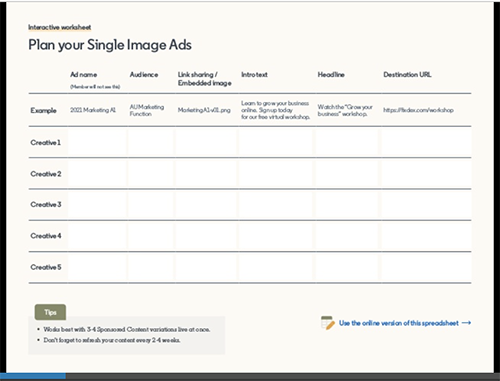
Task: Select the Ad name cell for Creative 3
Action: pyautogui.click(x=97, y=205)
